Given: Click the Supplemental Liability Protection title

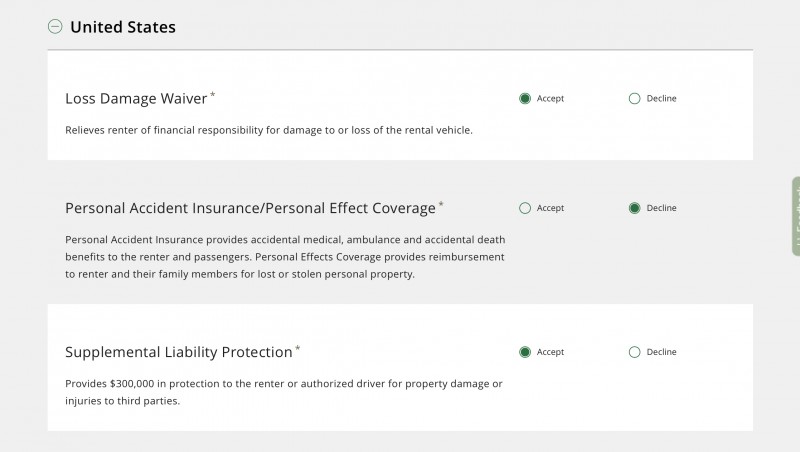Looking at the screenshot, I should [x=178, y=352].
